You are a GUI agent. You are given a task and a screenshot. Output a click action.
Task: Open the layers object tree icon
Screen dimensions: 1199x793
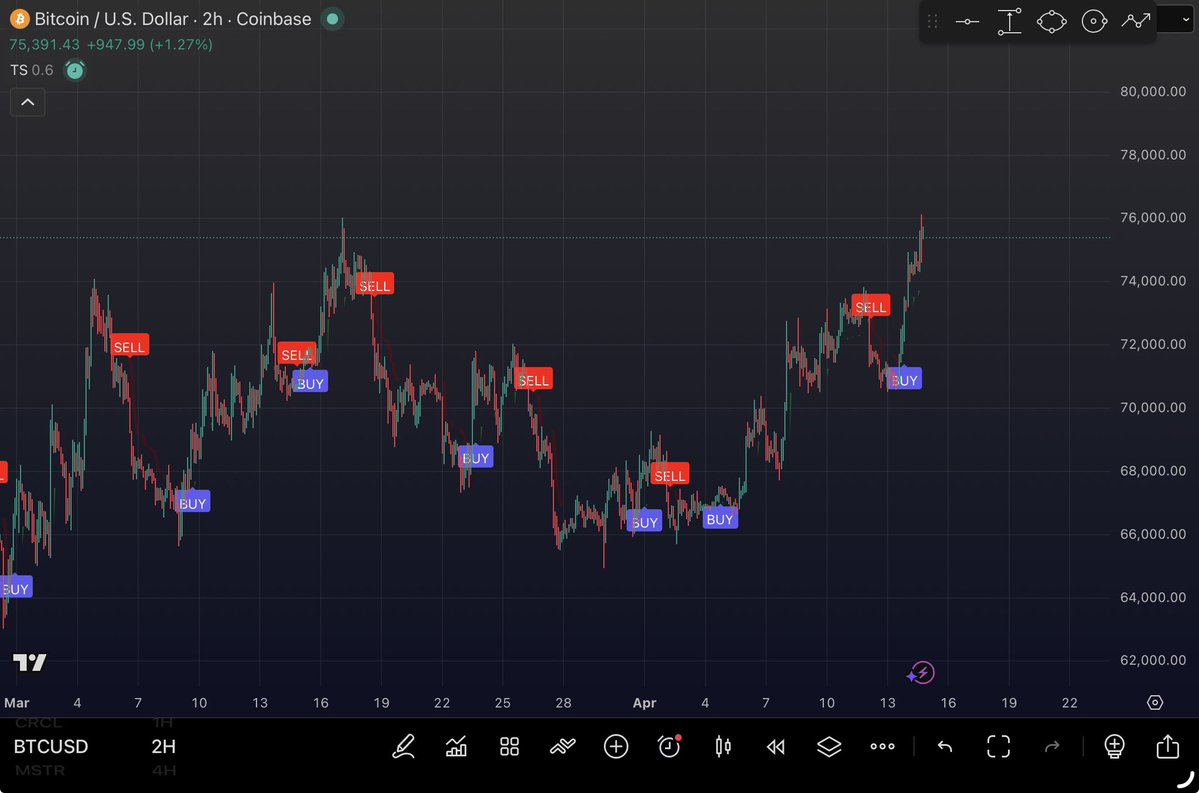click(829, 746)
